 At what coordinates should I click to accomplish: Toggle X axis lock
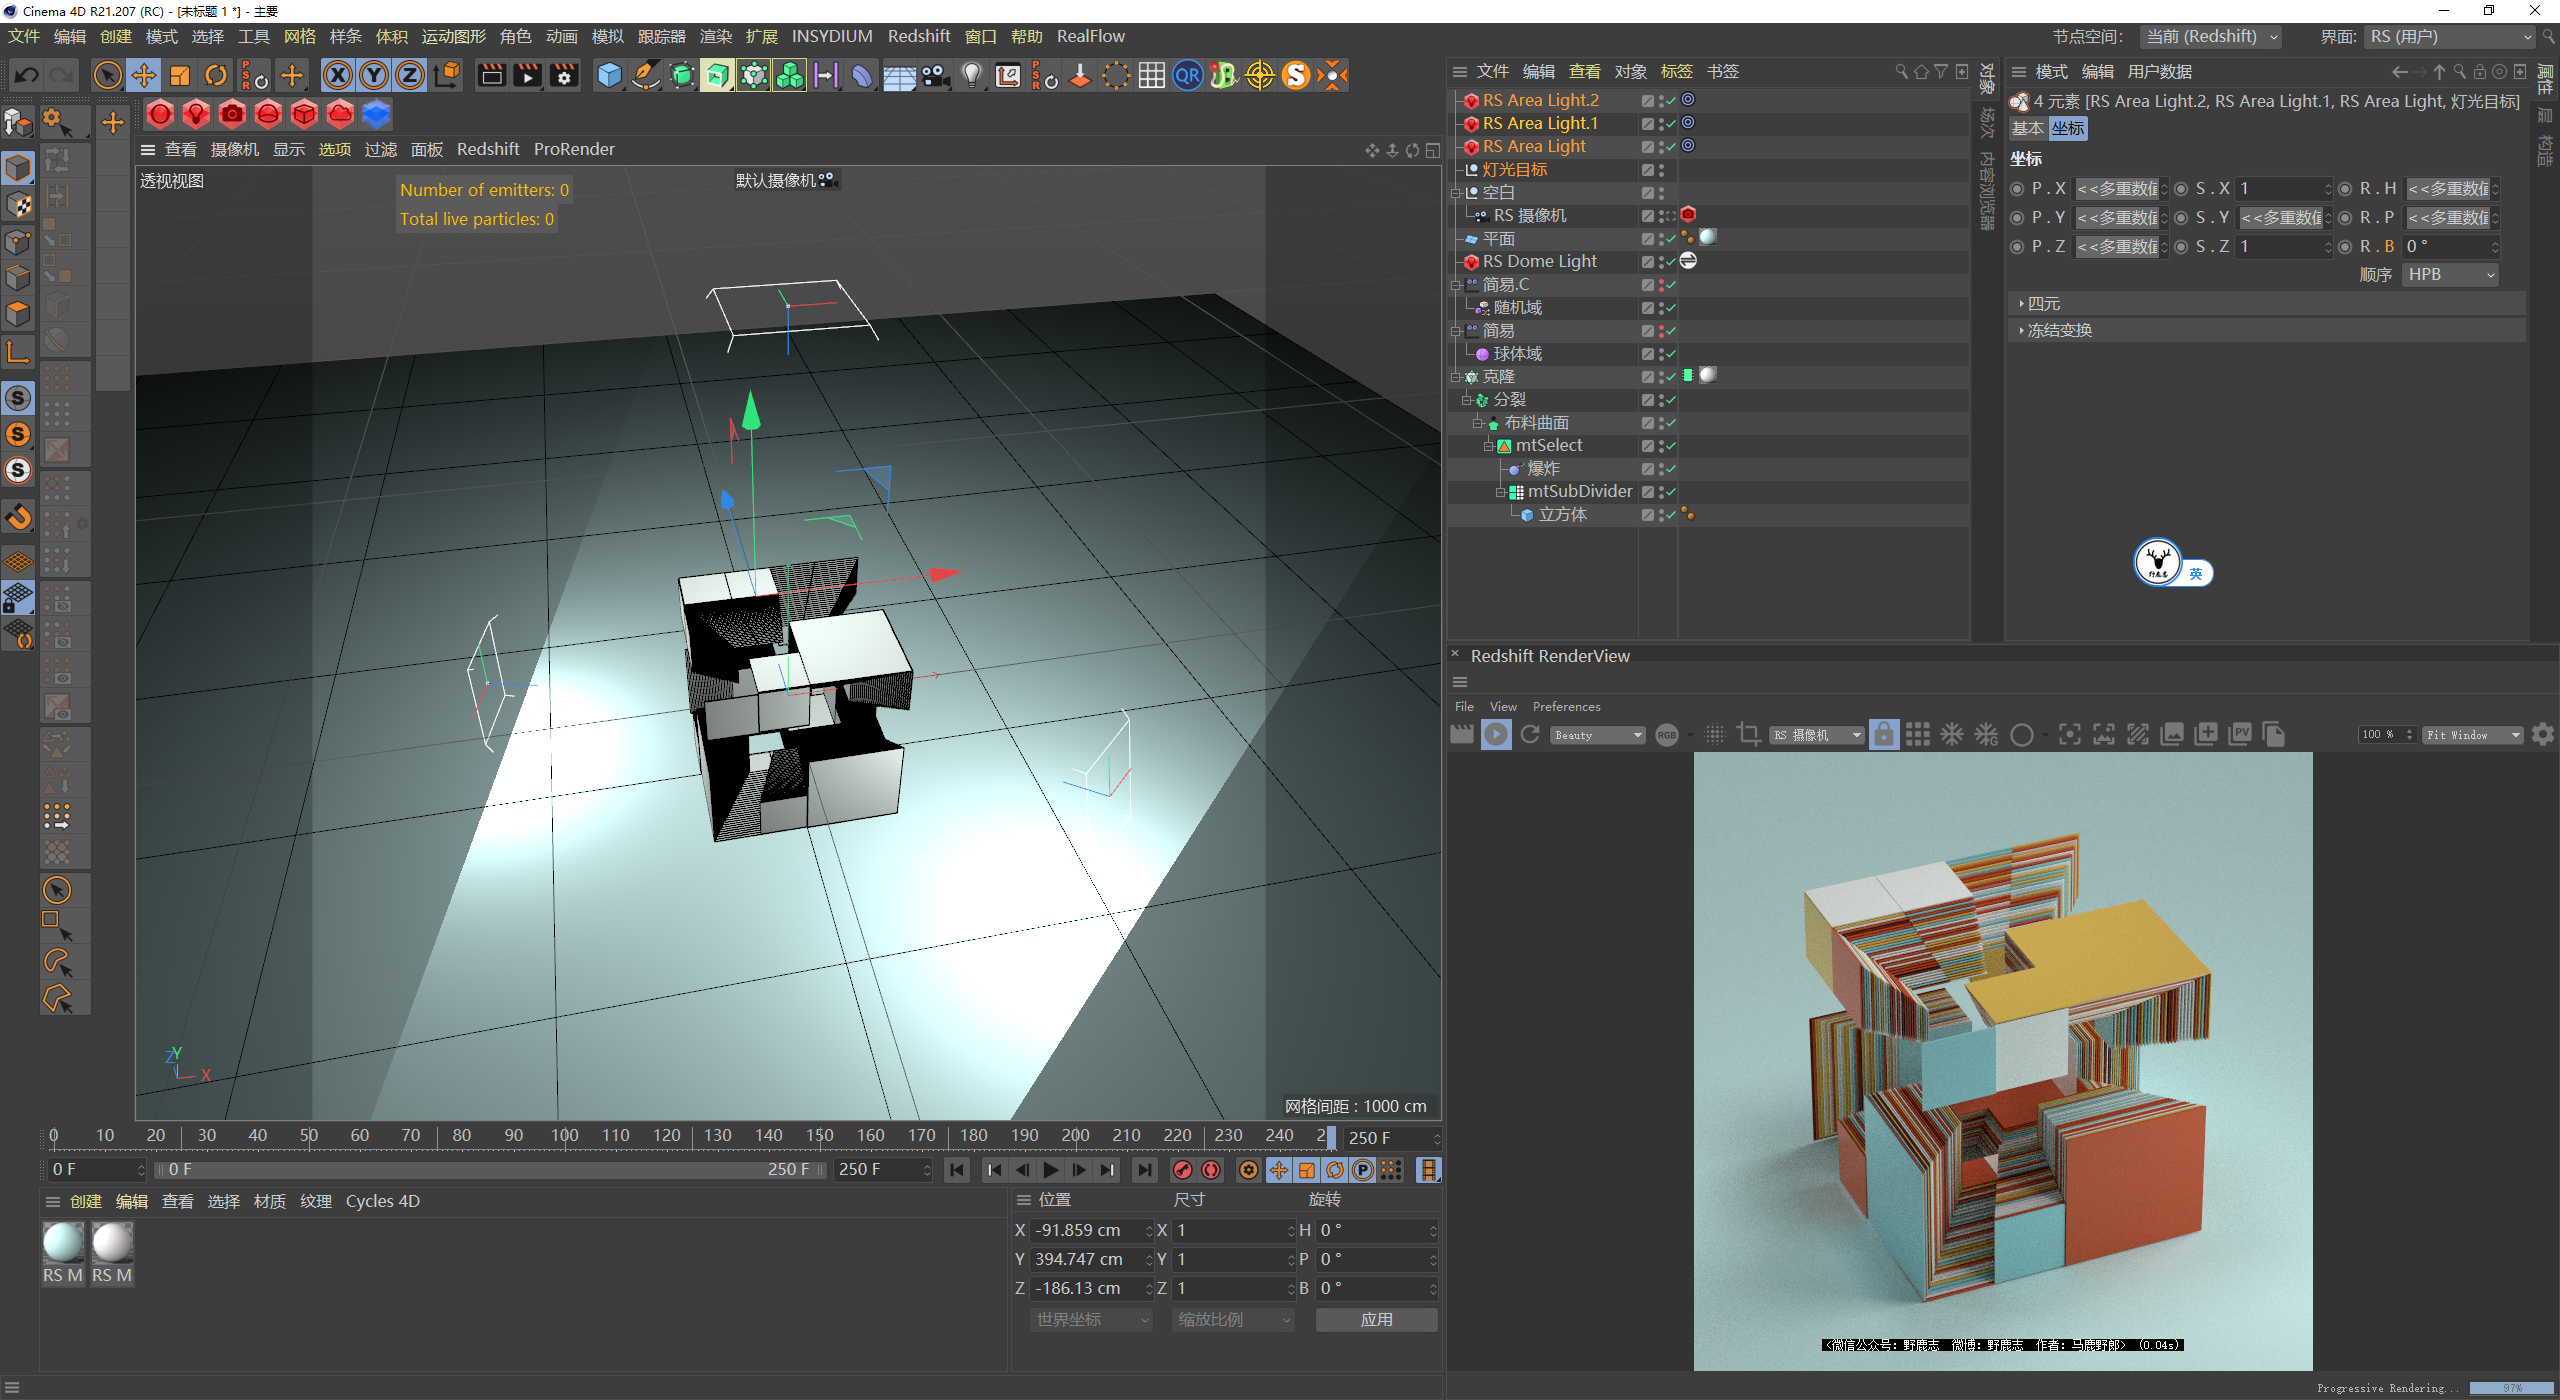tap(338, 76)
